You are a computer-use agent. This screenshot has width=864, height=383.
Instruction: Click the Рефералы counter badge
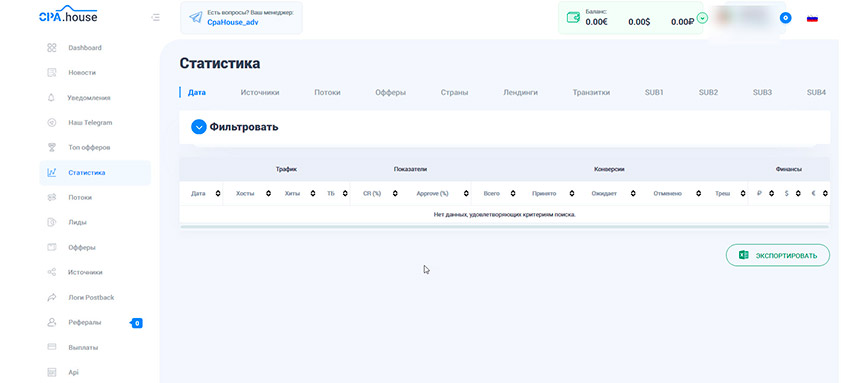pos(137,323)
